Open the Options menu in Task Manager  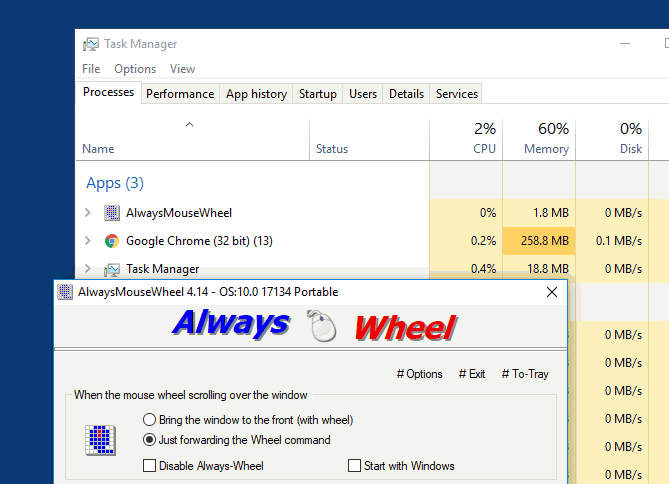pyautogui.click(x=135, y=69)
